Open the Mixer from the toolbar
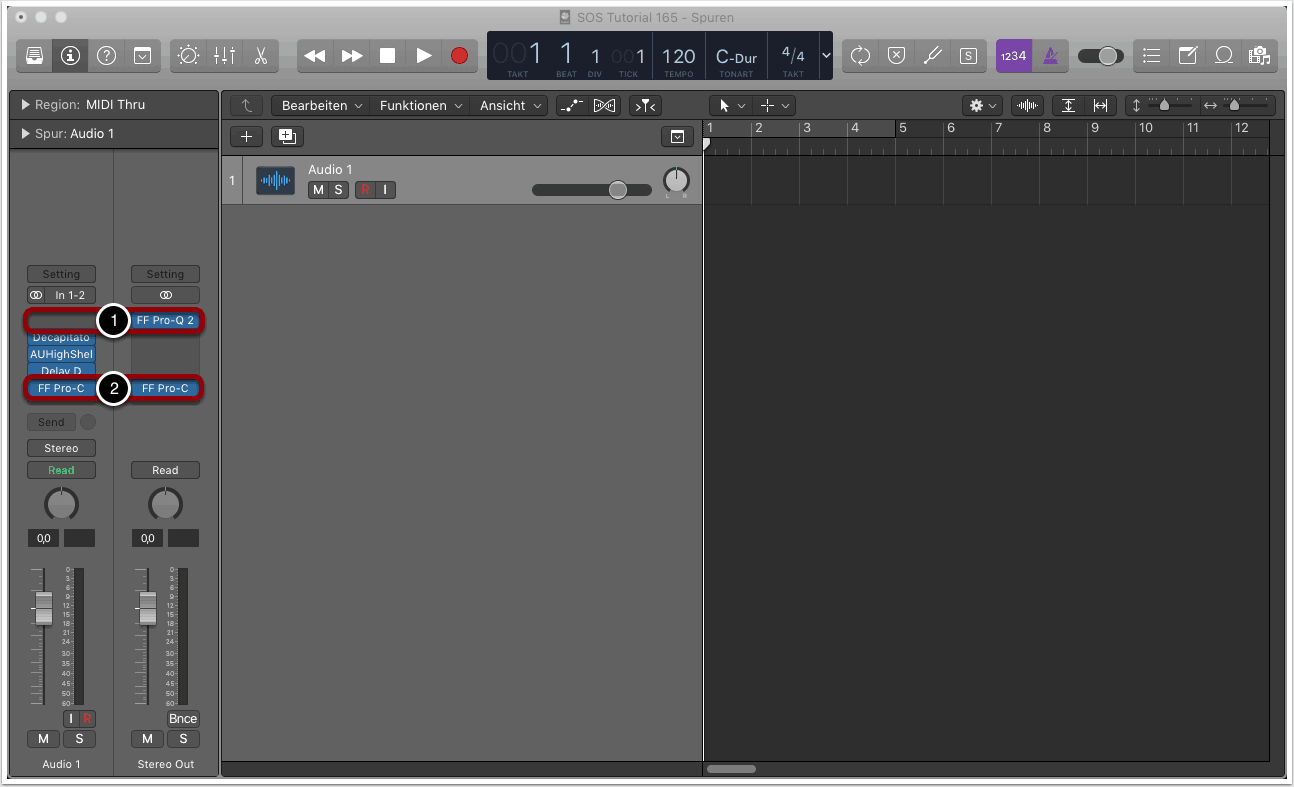This screenshot has height=787, width=1294. pyautogui.click(x=224, y=56)
